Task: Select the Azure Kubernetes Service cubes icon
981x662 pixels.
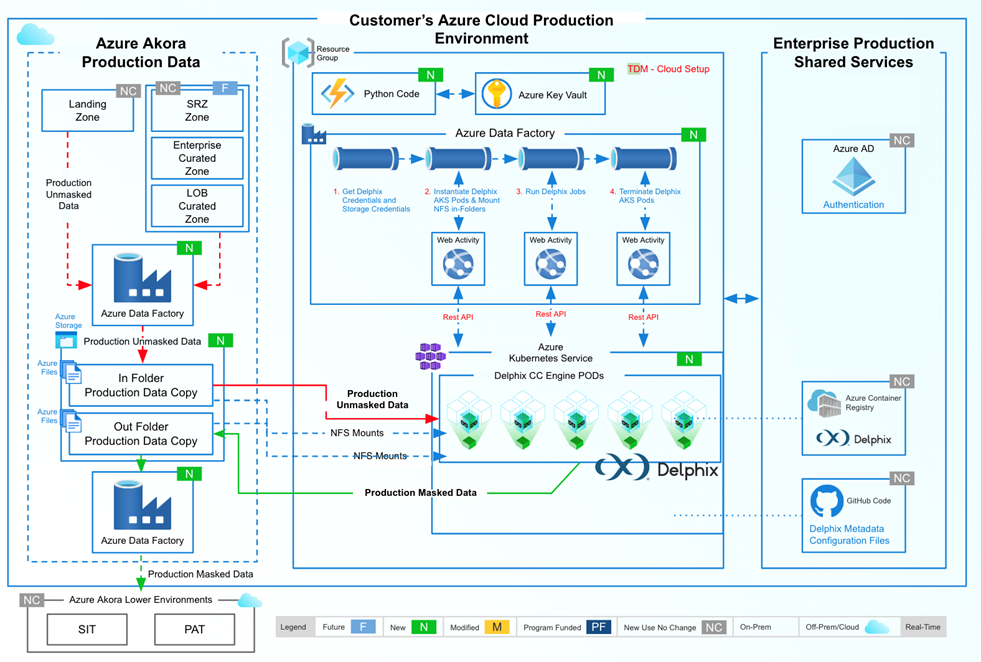Action: [431, 356]
